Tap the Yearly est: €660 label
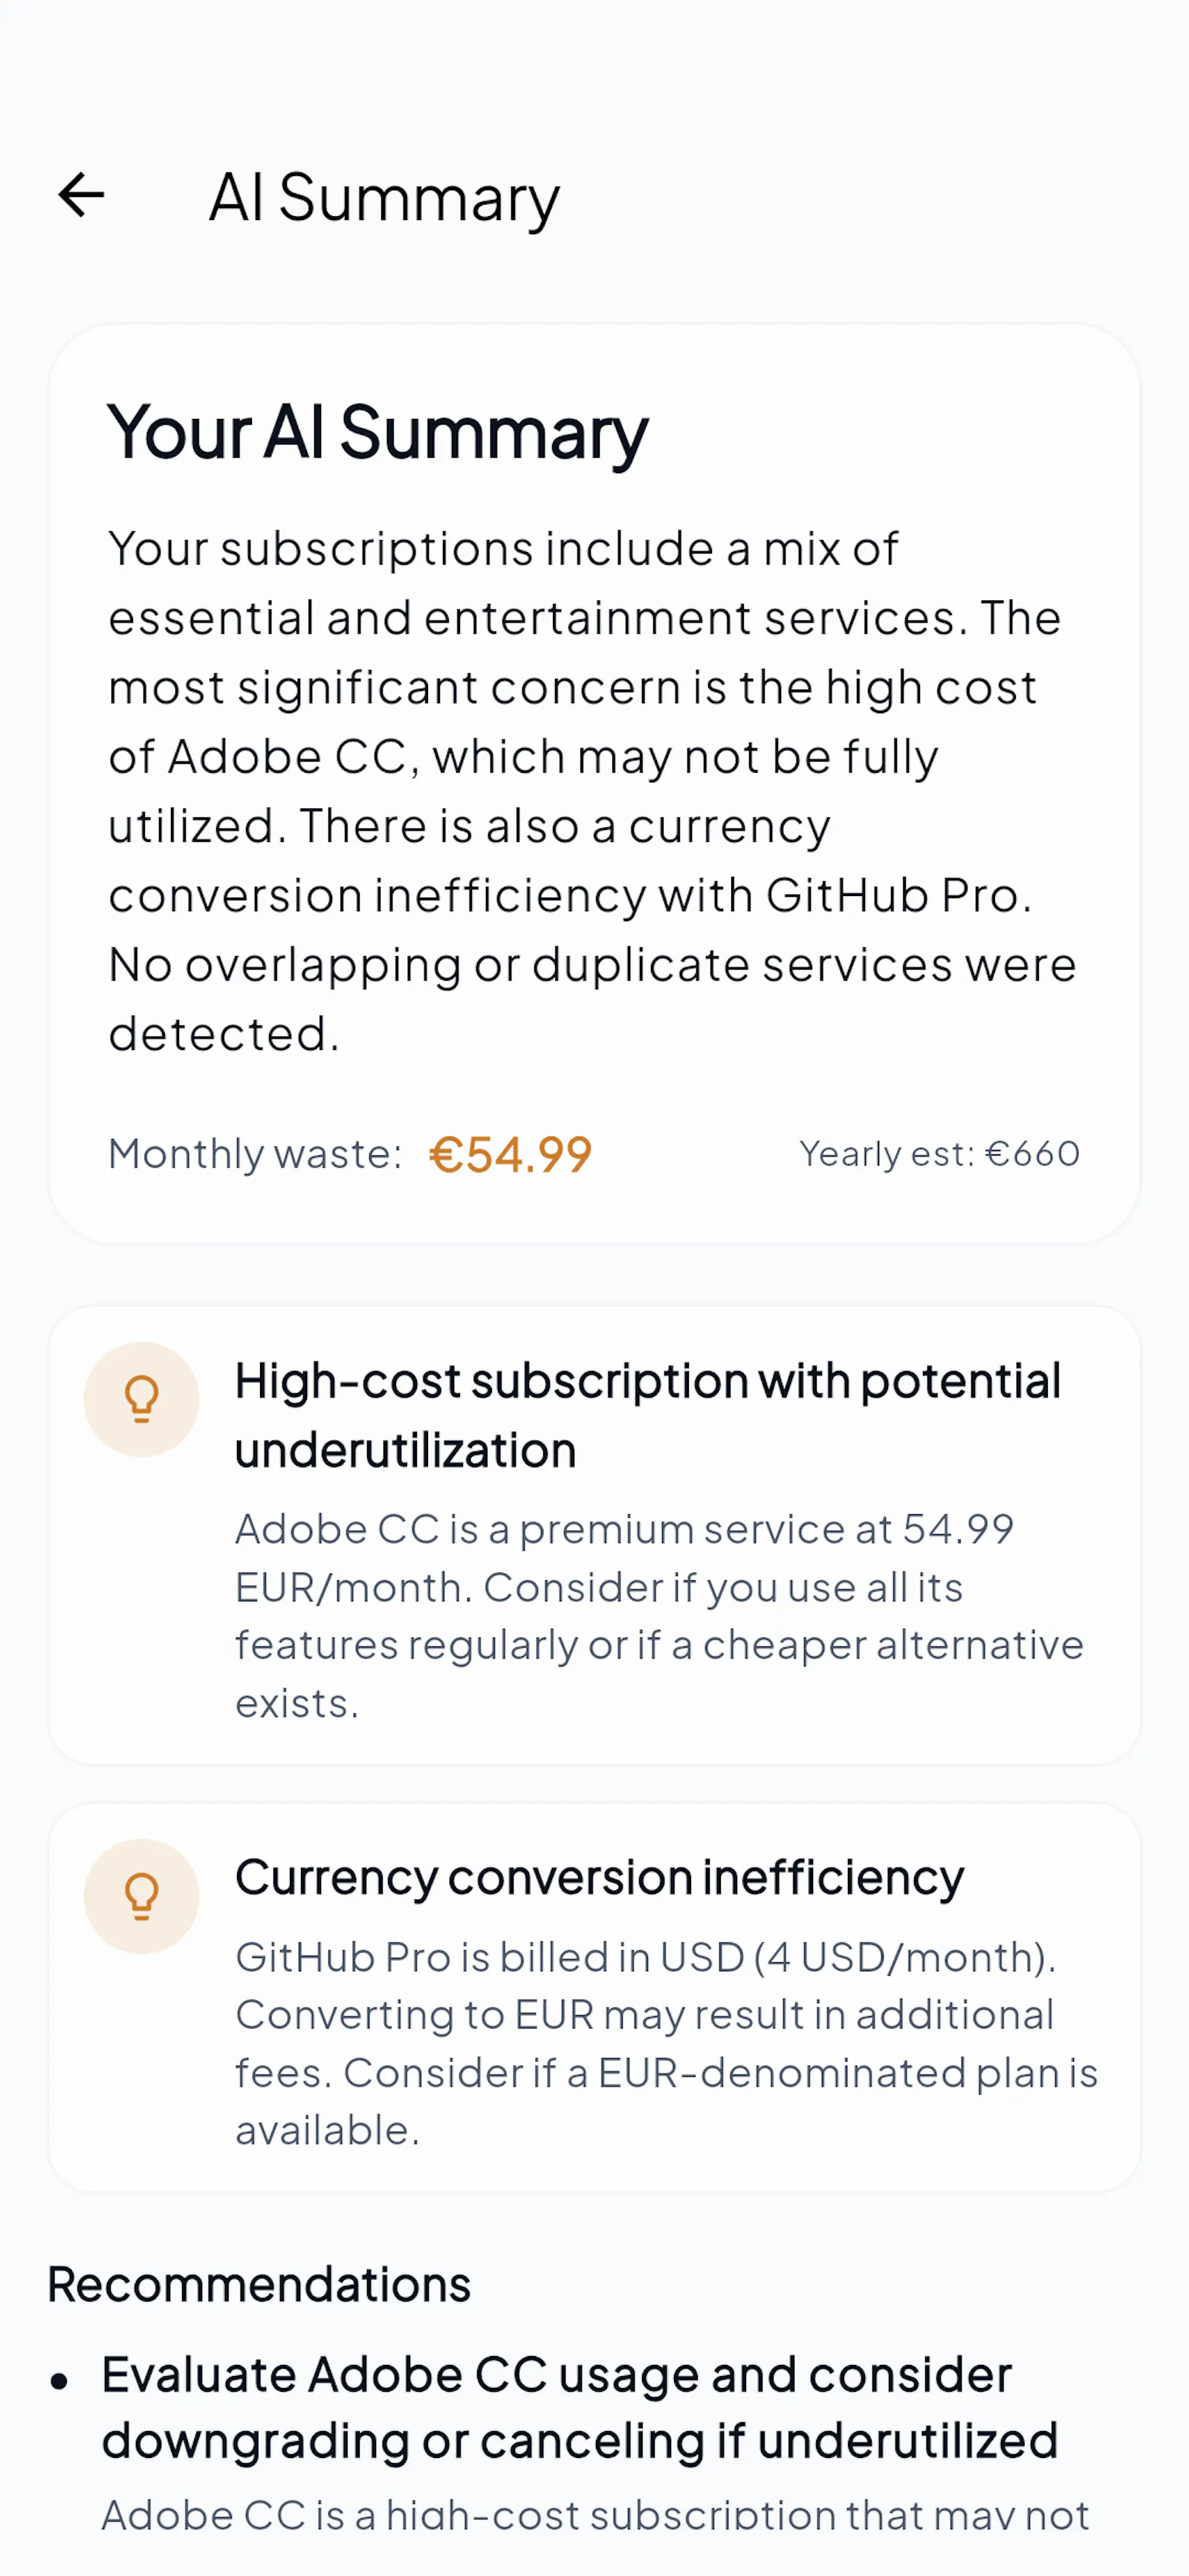1189x2576 pixels. [x=939, y=1154]
